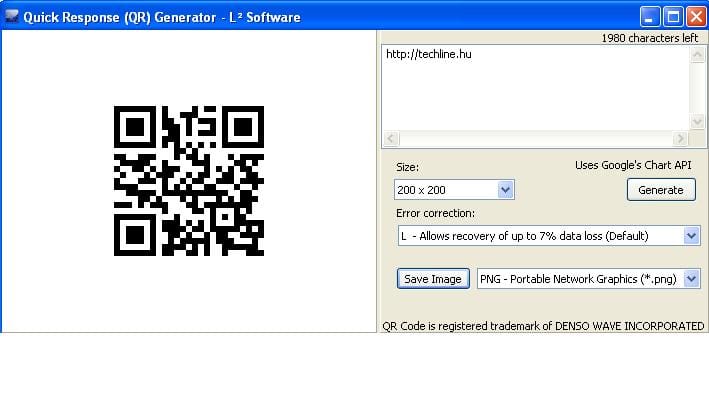Click the 'Uses Google's Chart API' text
This screenshot has height=400, width=709.
[633, 165]
